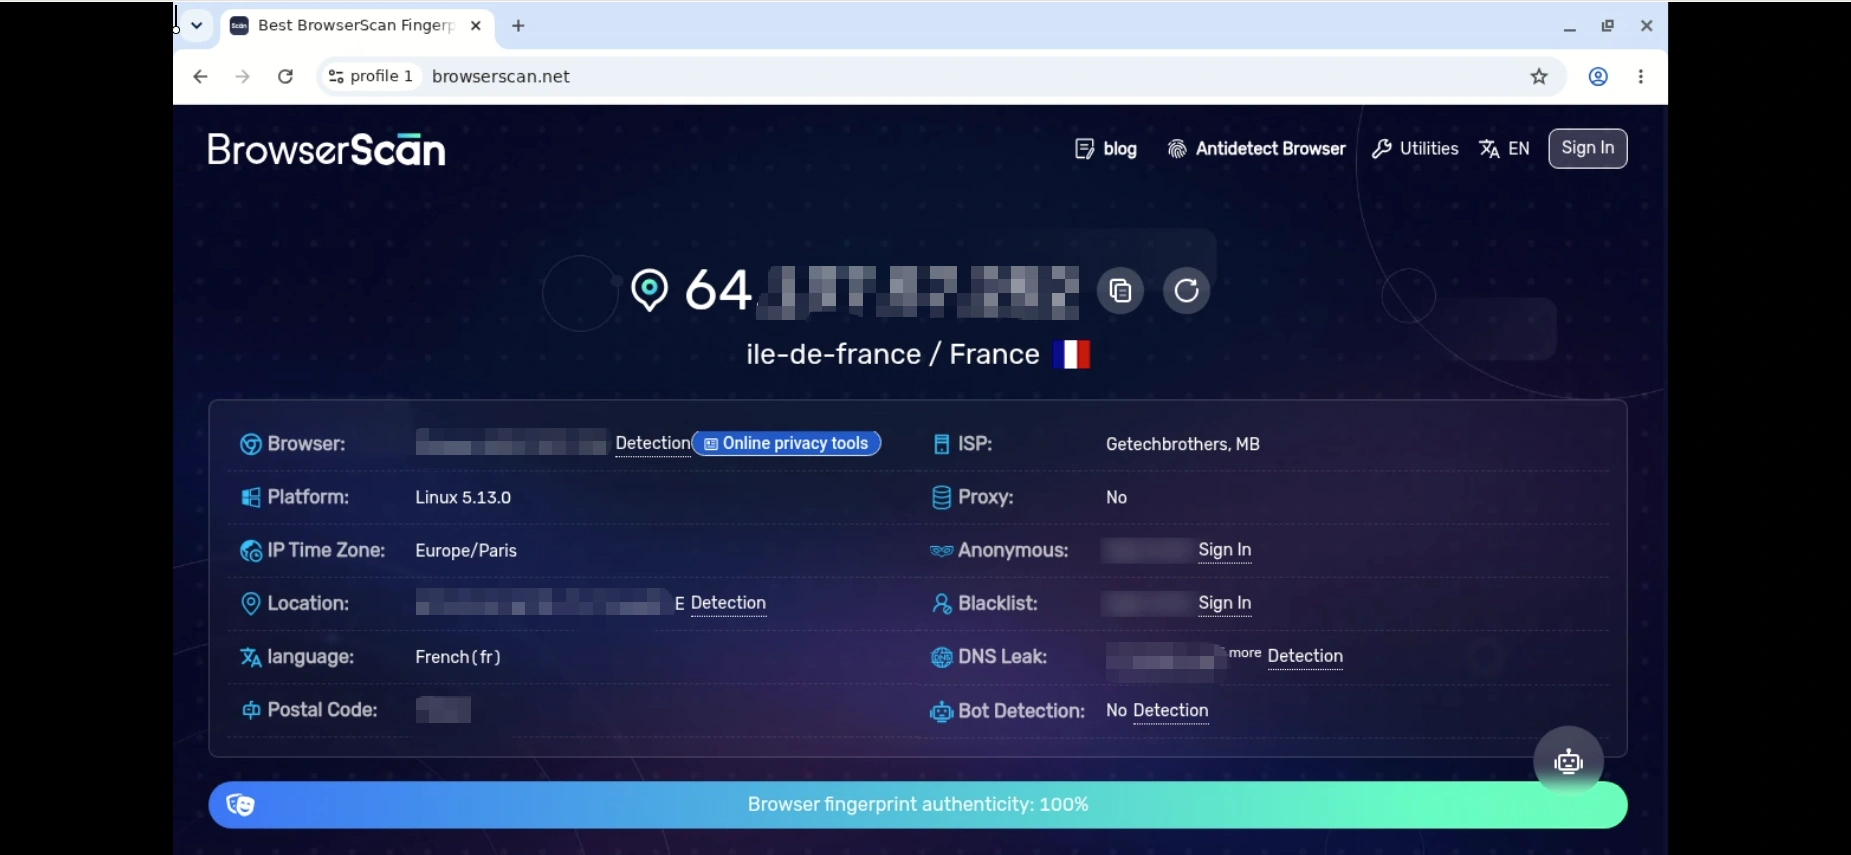The image size is (1851, 855).
Task: Click browser back arrow
Action: tap(200, 76)
